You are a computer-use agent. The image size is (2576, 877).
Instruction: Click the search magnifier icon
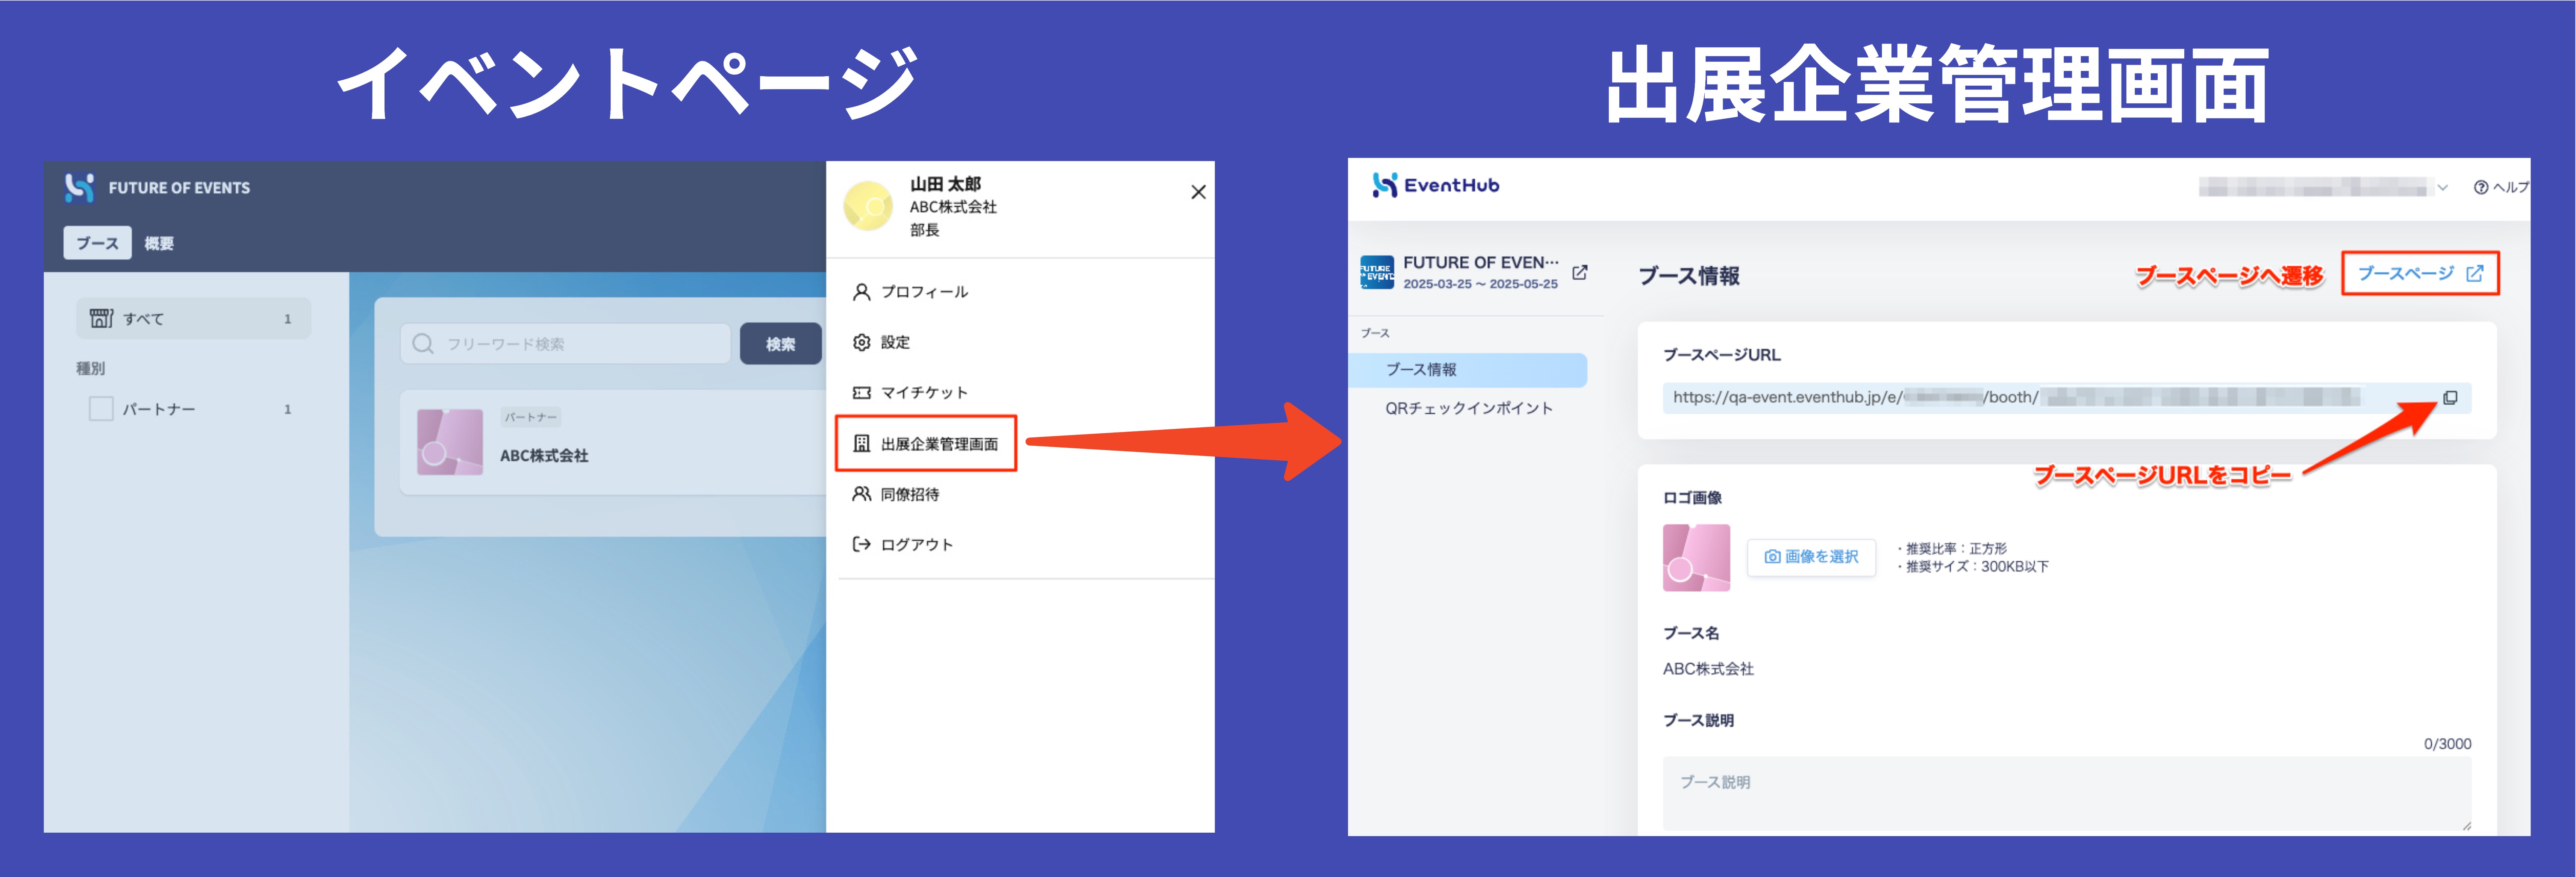click(x=423, y=344)
